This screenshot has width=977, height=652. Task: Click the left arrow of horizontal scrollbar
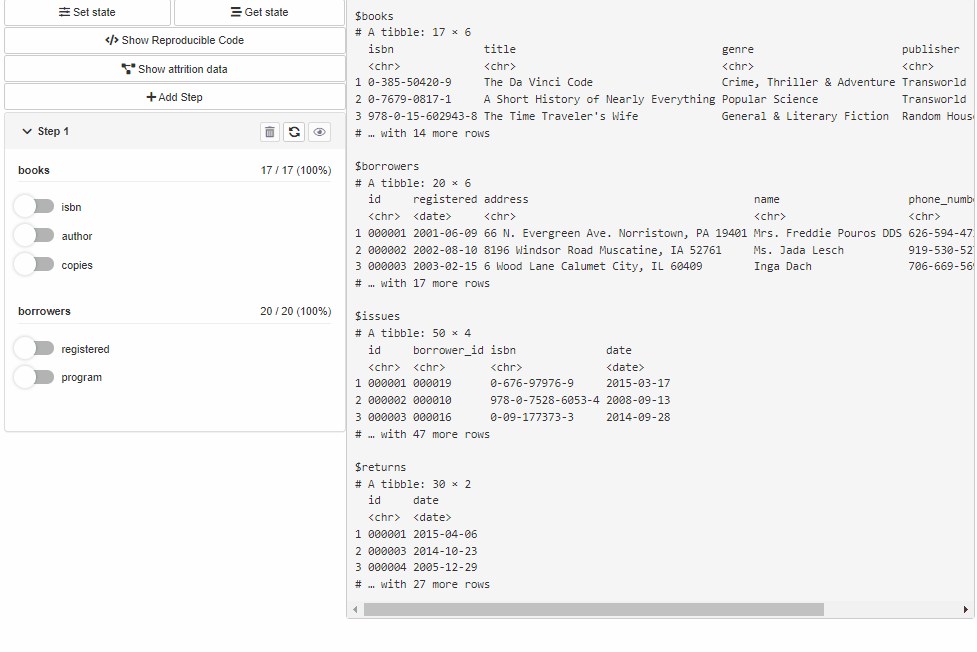click(355, 609)
